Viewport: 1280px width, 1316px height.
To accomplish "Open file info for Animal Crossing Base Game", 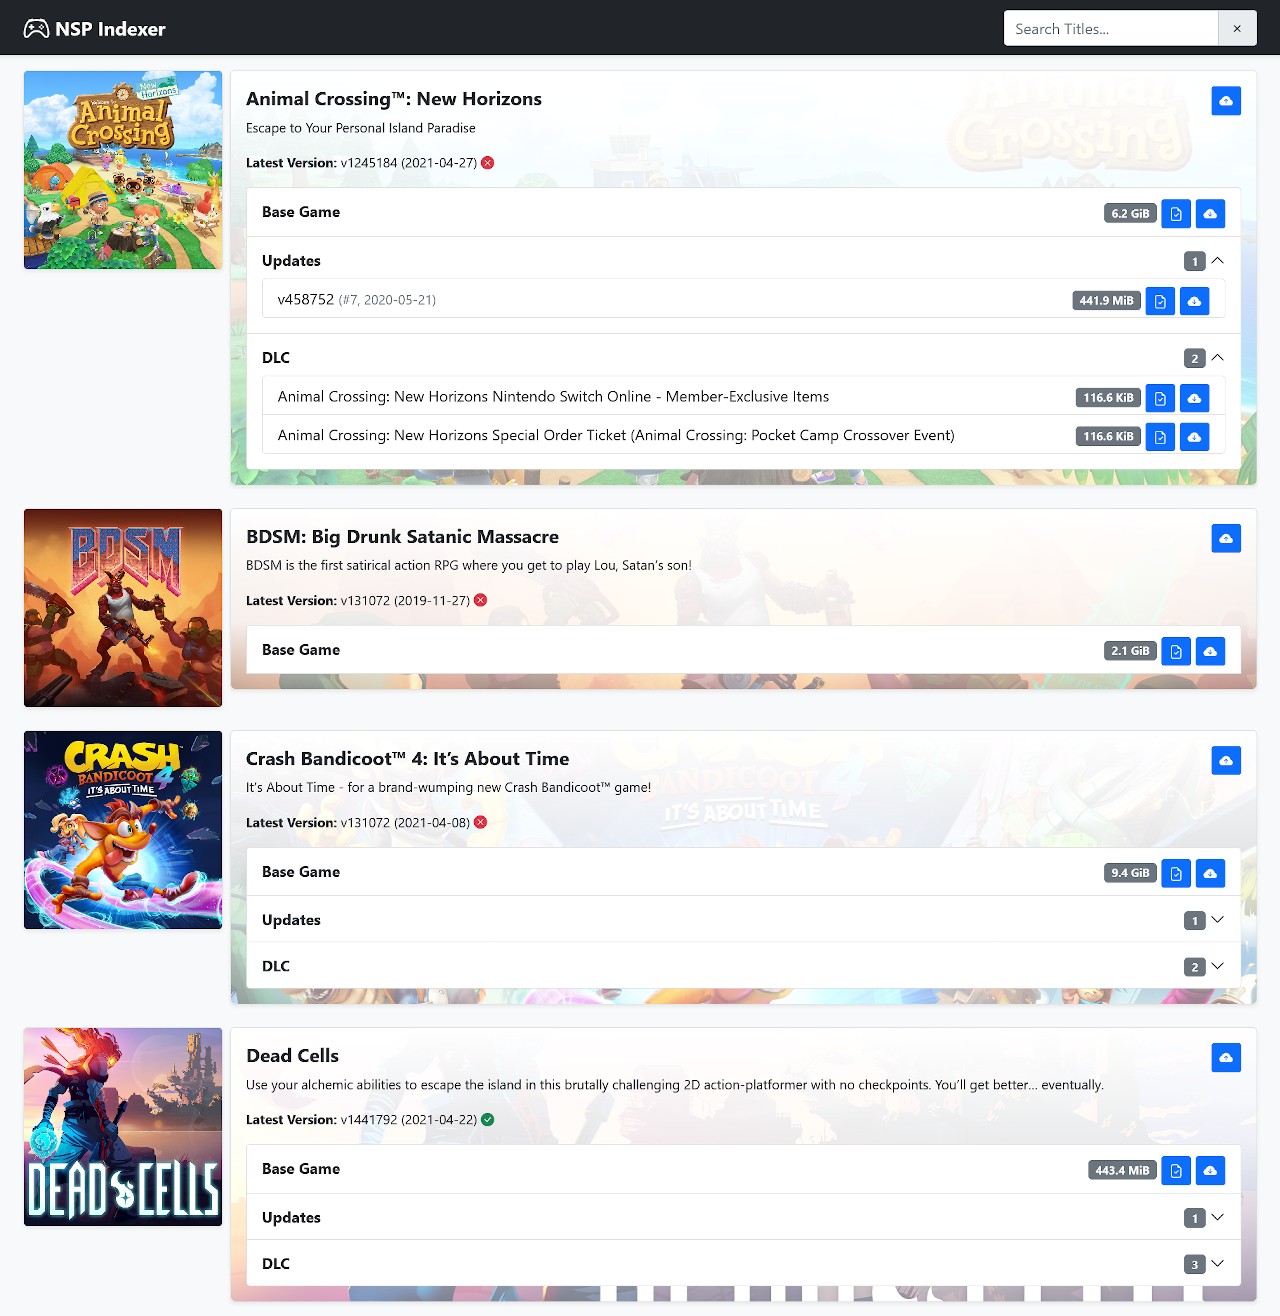I will click(x=1176, y=214).
